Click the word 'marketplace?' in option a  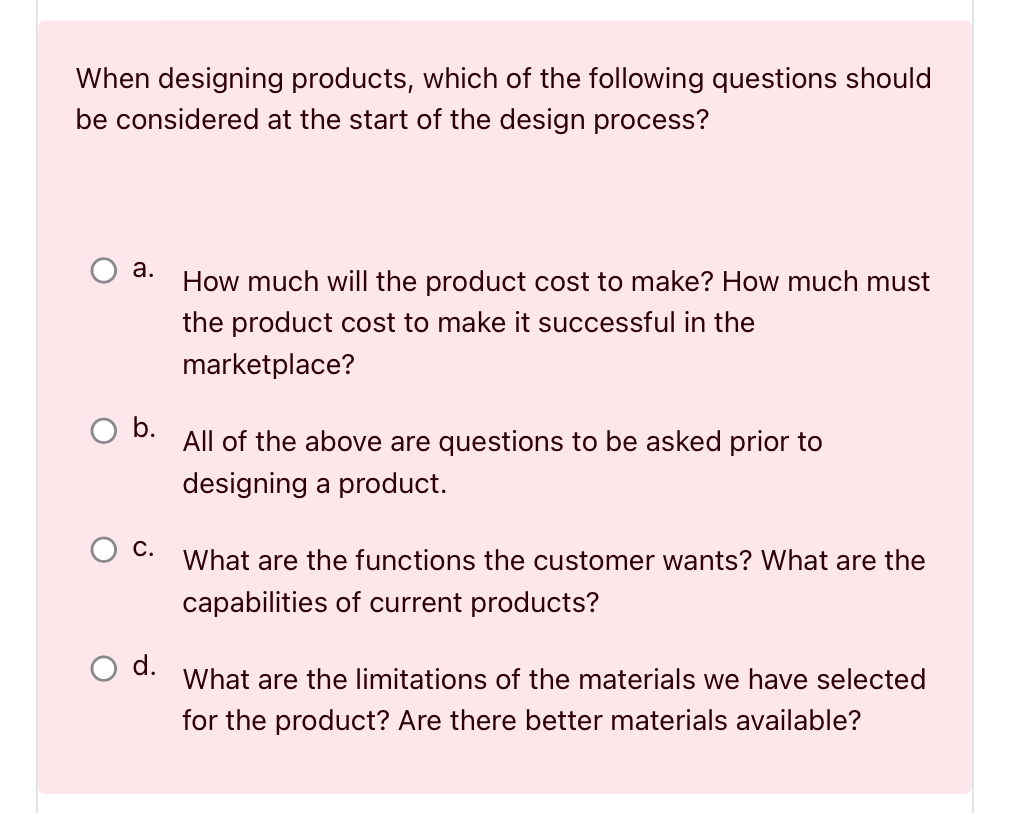(268, 365)
